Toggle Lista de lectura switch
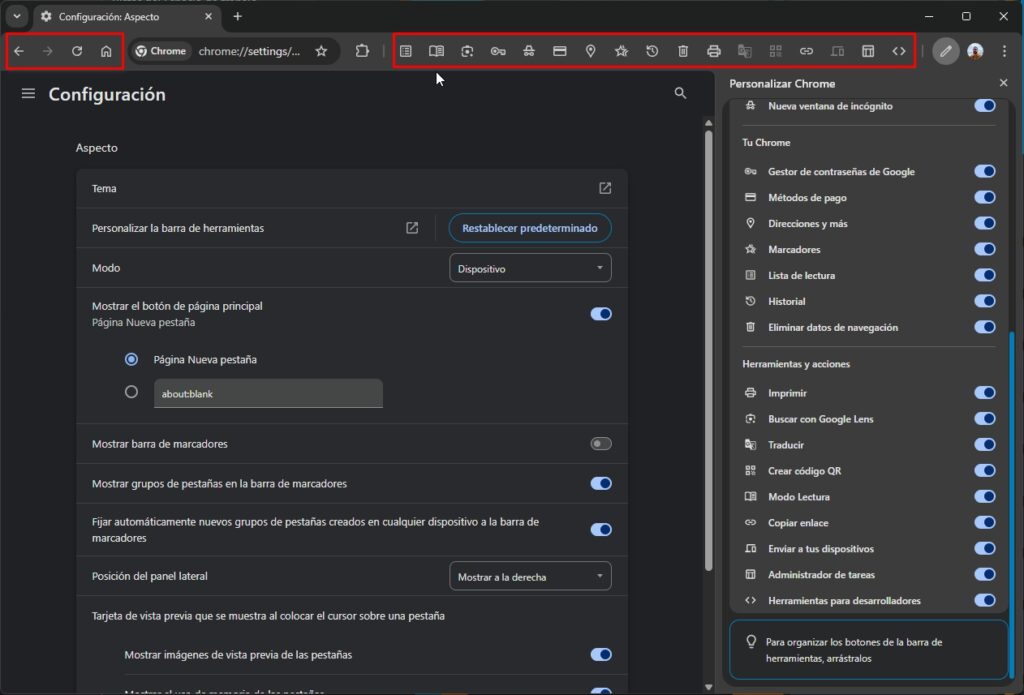Screen dimensions: 1024x695 (x=985, y=275)
